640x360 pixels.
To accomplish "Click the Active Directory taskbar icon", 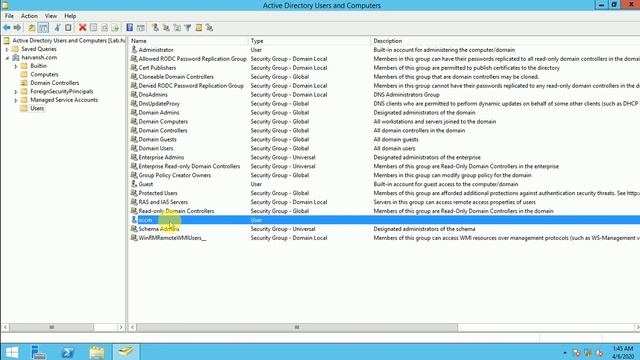I will pos(125,351).
